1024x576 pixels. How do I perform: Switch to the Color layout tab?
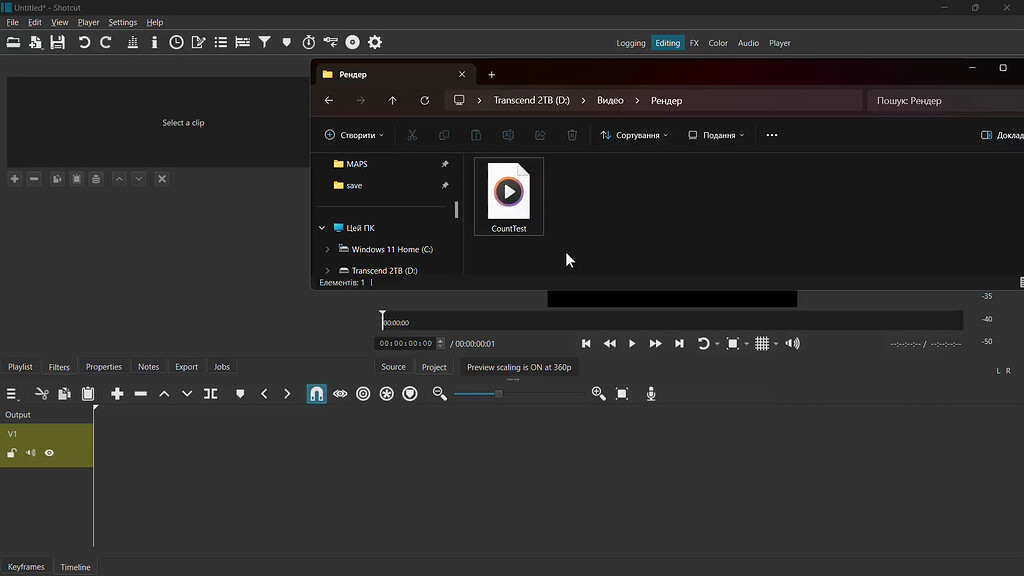point(717,43)
